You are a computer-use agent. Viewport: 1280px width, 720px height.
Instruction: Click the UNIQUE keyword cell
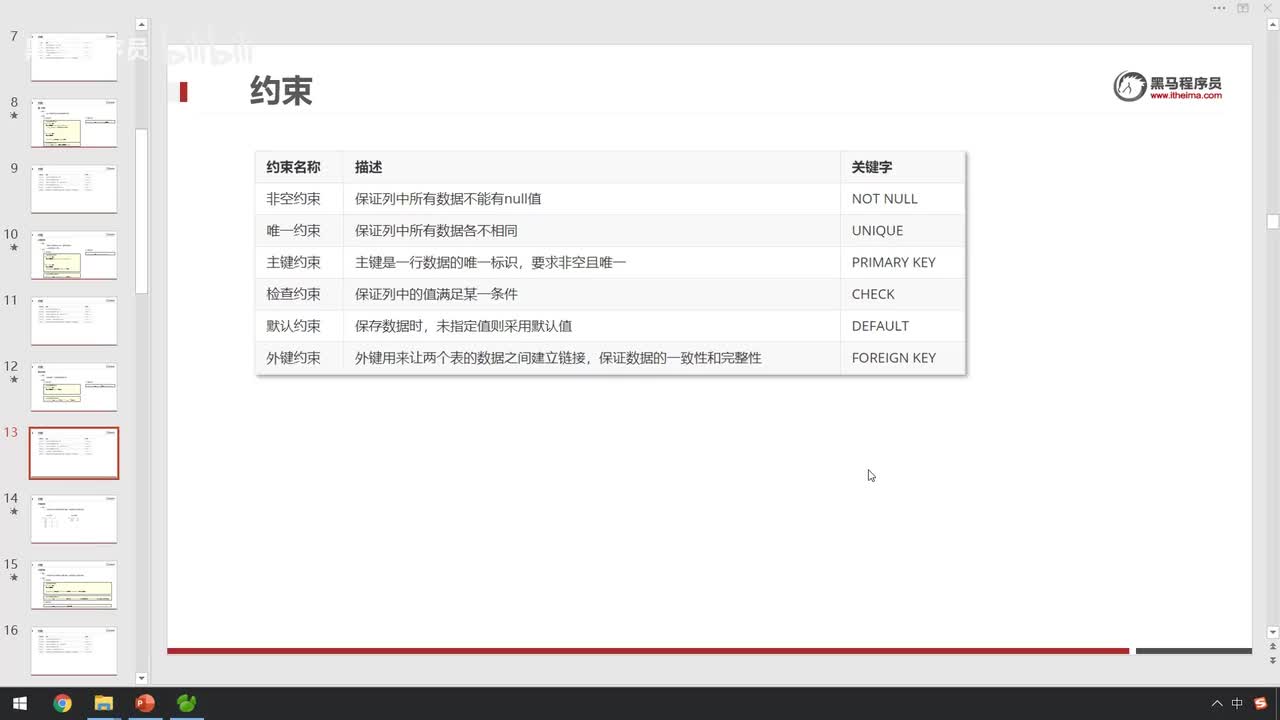point(903,231)
